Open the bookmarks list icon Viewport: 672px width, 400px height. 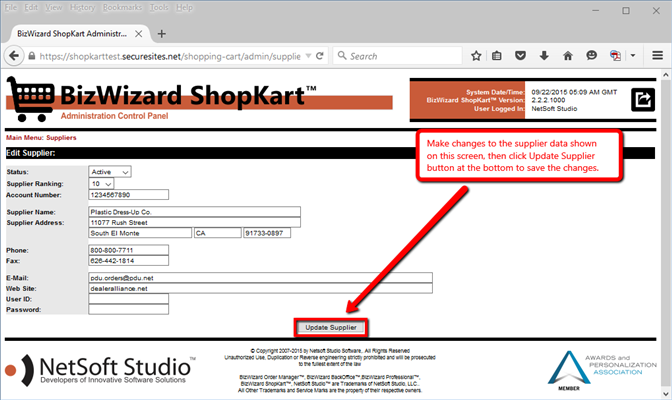pyautogui.click(x=497, y=56)
